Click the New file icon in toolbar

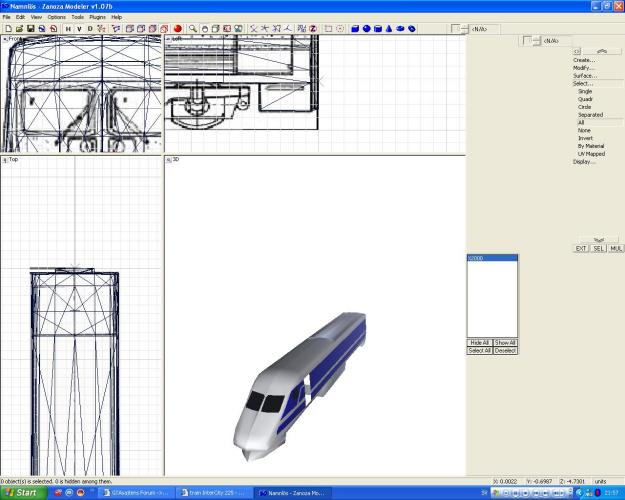tap(7, 29)
